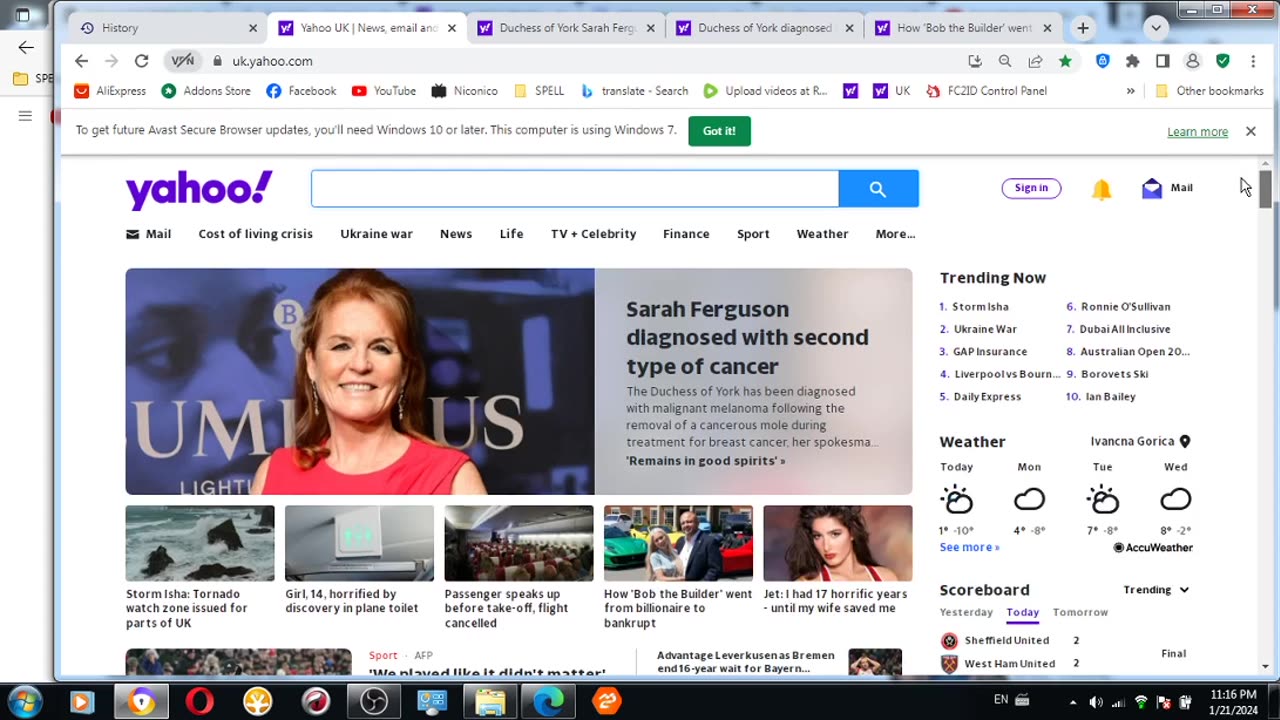The height and width of the screenshot is (720, 1280).
Task: Click the blue search magnifier button
Action: [878, 188]
